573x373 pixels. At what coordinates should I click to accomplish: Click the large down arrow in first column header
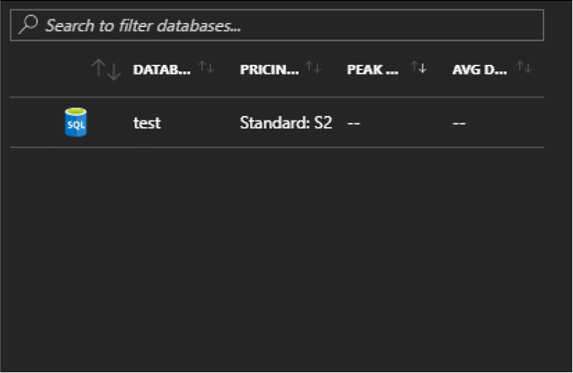tap(114, 71)
